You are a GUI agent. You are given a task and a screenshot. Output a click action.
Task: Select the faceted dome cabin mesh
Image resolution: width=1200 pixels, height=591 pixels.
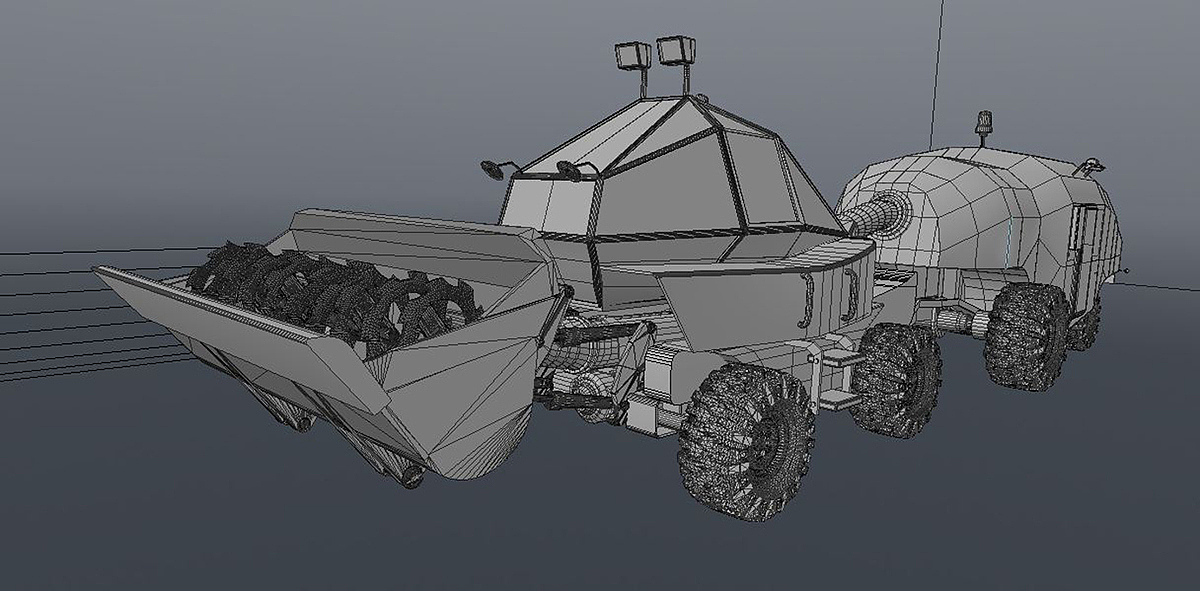tap(670, 190)
